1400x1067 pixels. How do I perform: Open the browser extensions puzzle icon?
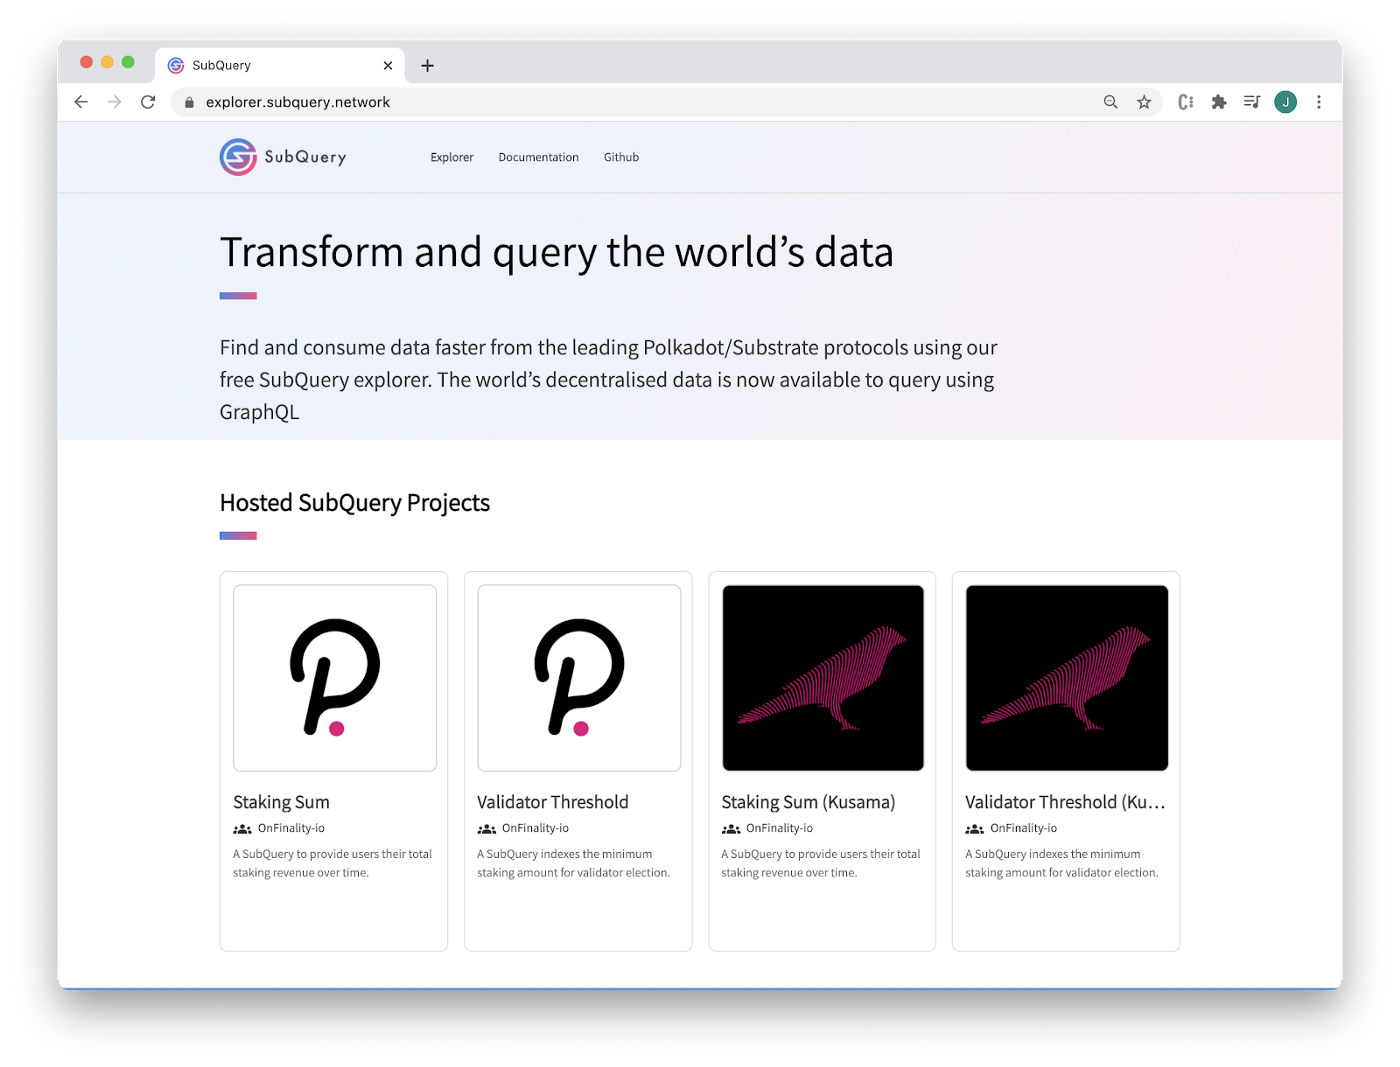[1219, 102]
